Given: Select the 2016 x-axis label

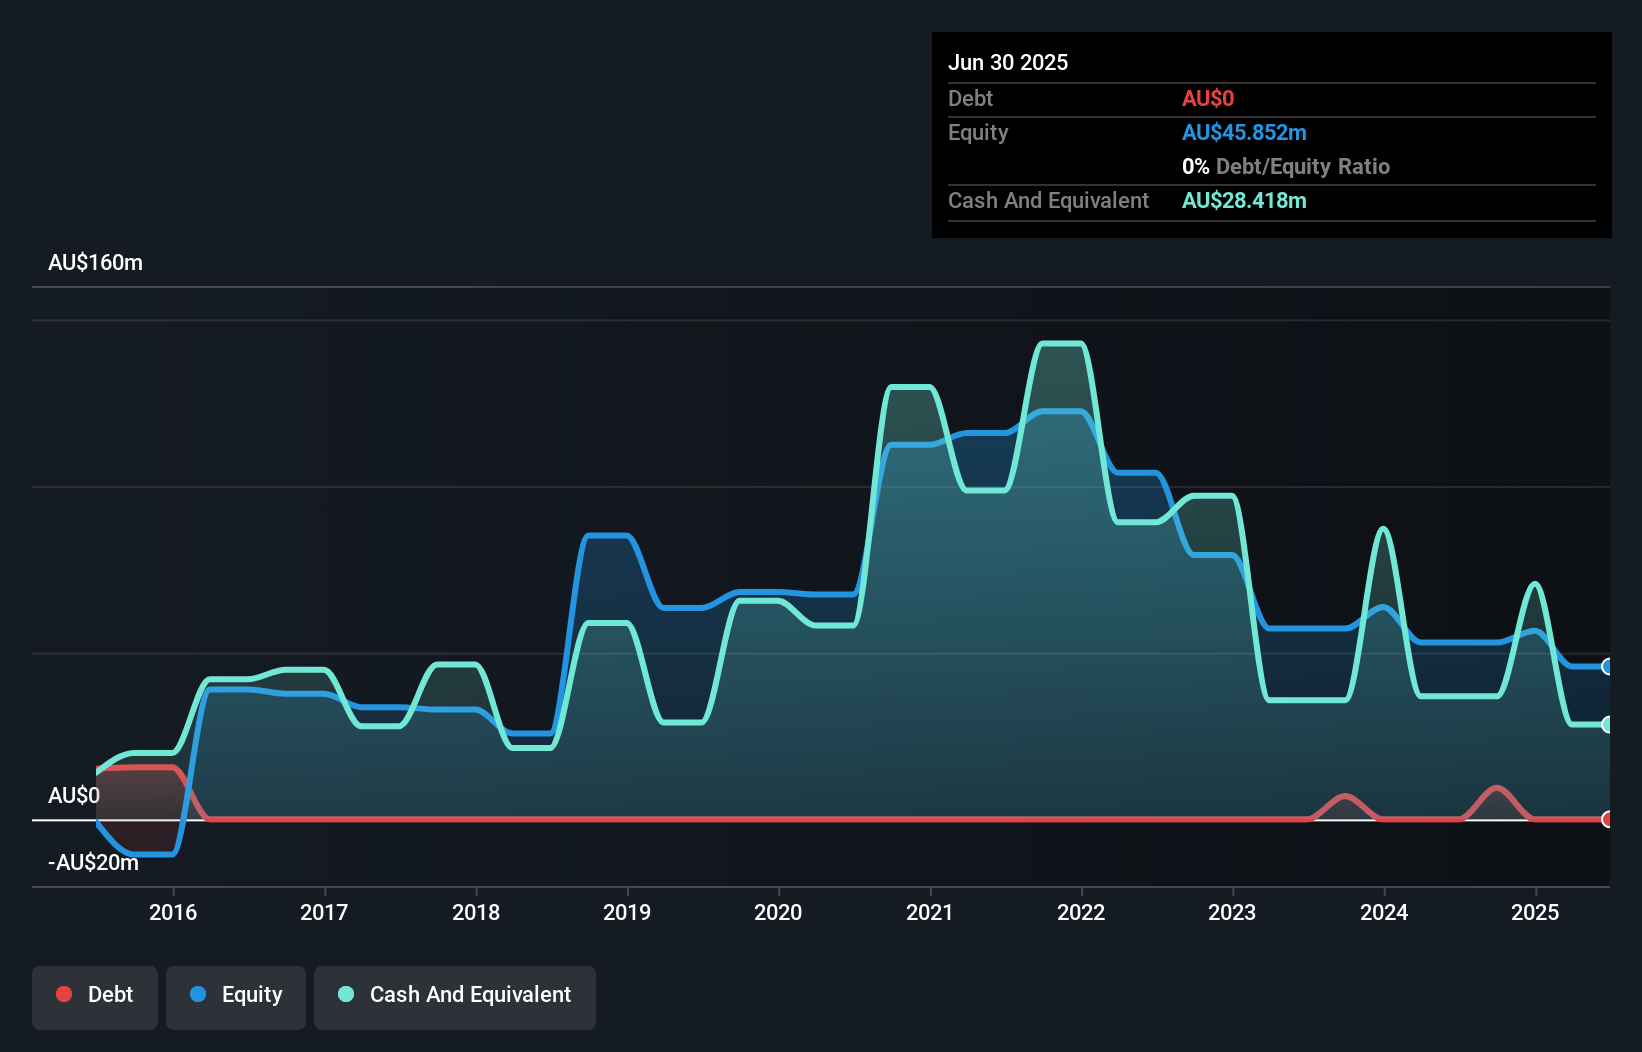Looking at the screenshot, I should coord(173,912).
